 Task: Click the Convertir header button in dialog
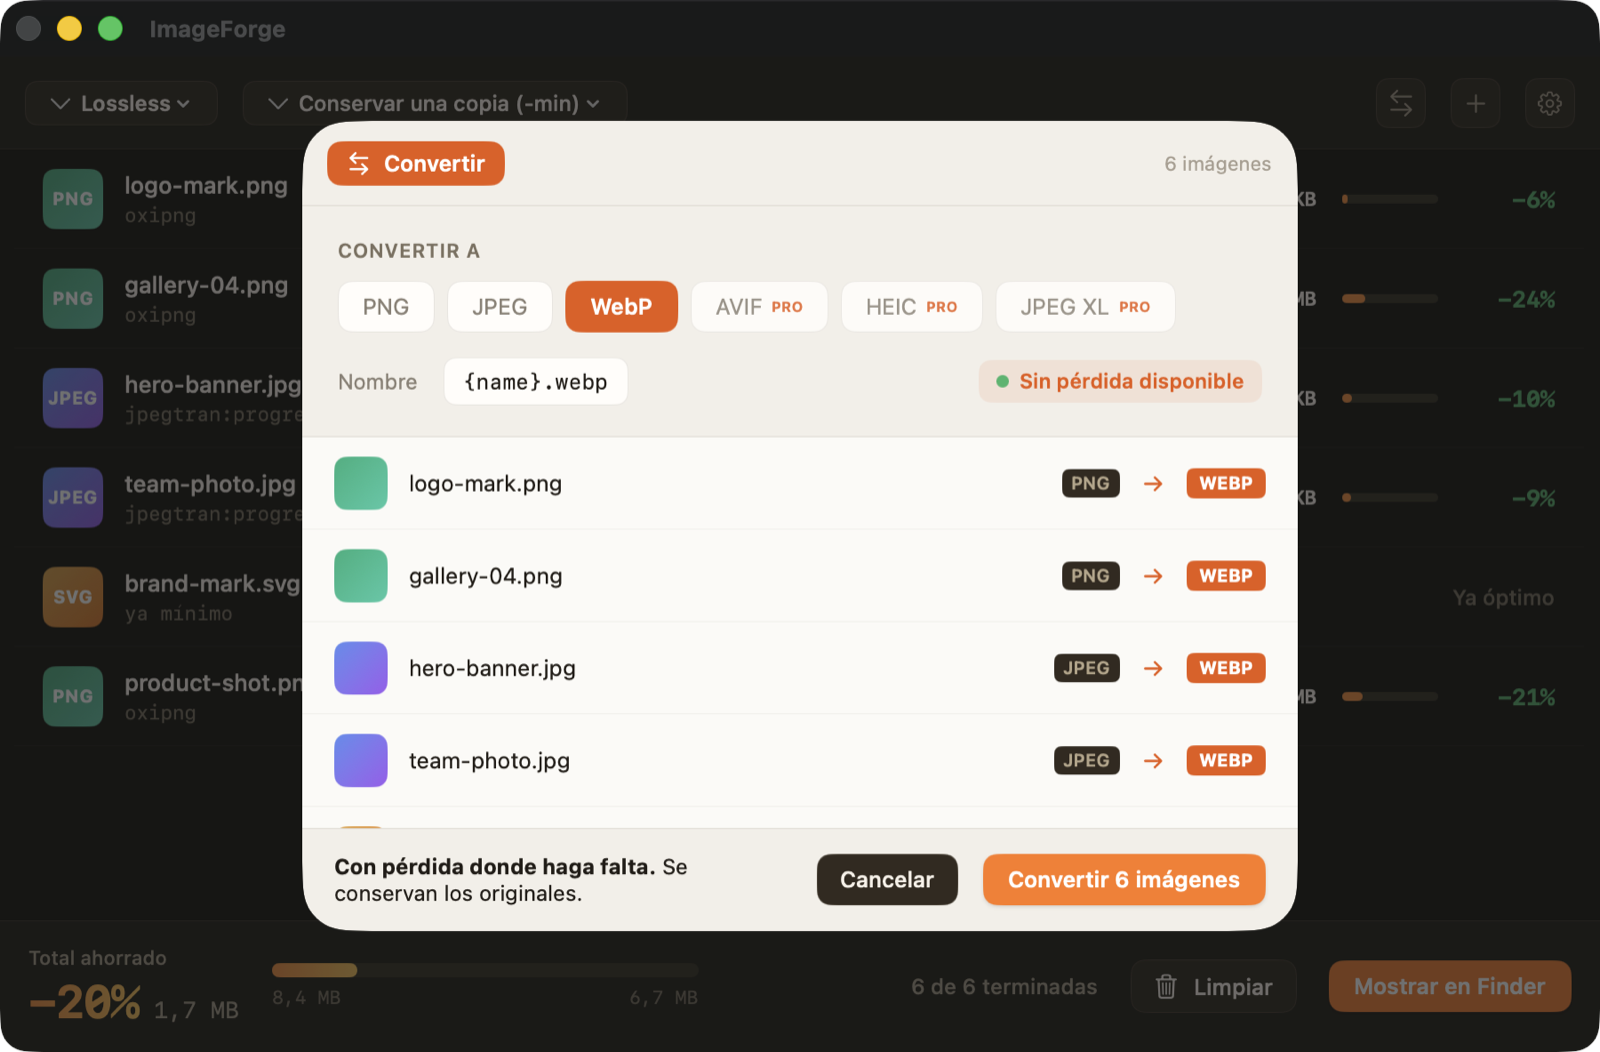click(x=416, y=164)
